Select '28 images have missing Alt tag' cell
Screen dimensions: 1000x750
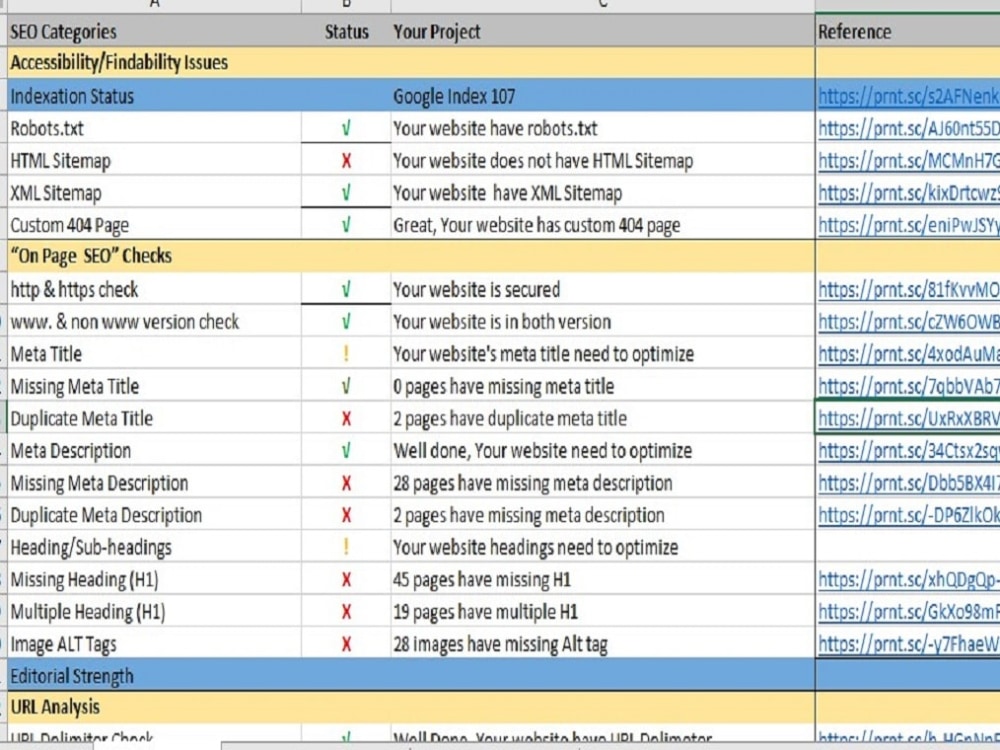603,644
